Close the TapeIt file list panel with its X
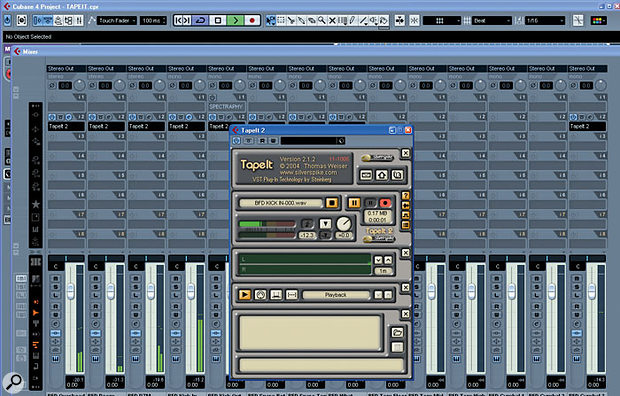 coord(406,314)
